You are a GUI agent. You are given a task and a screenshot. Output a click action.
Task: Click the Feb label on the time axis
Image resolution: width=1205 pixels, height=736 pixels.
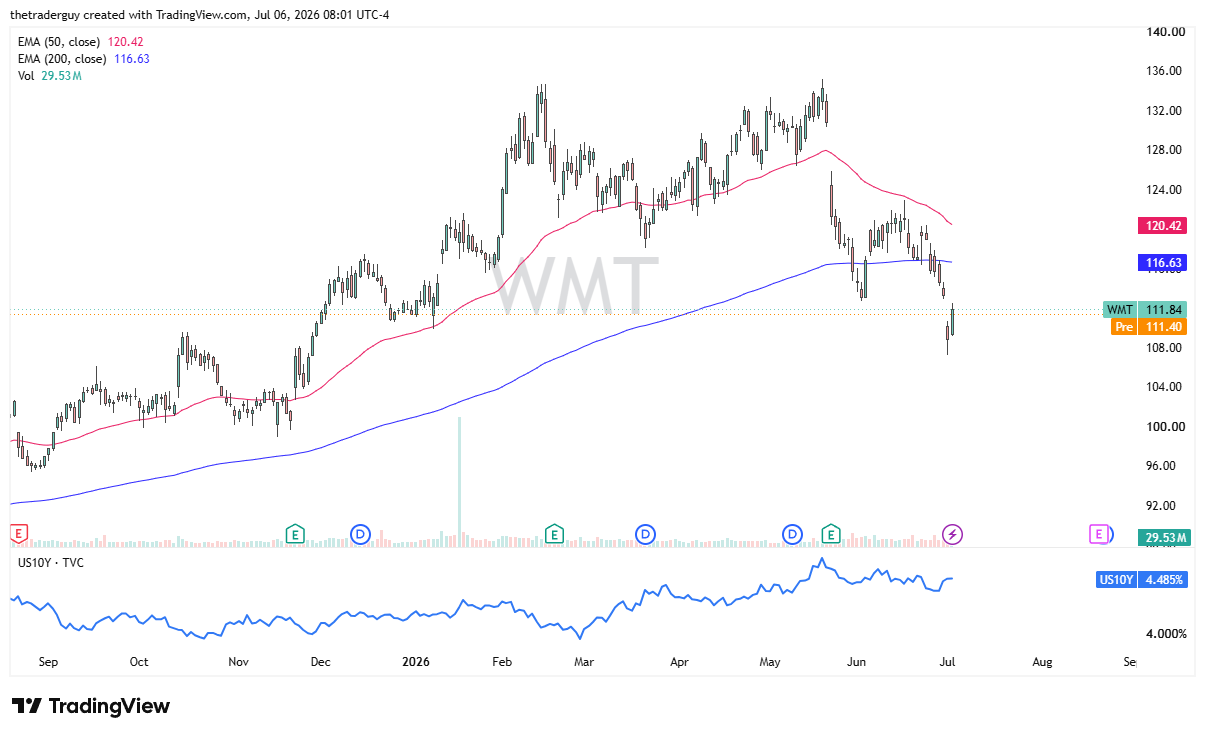[x=503, y=662]
